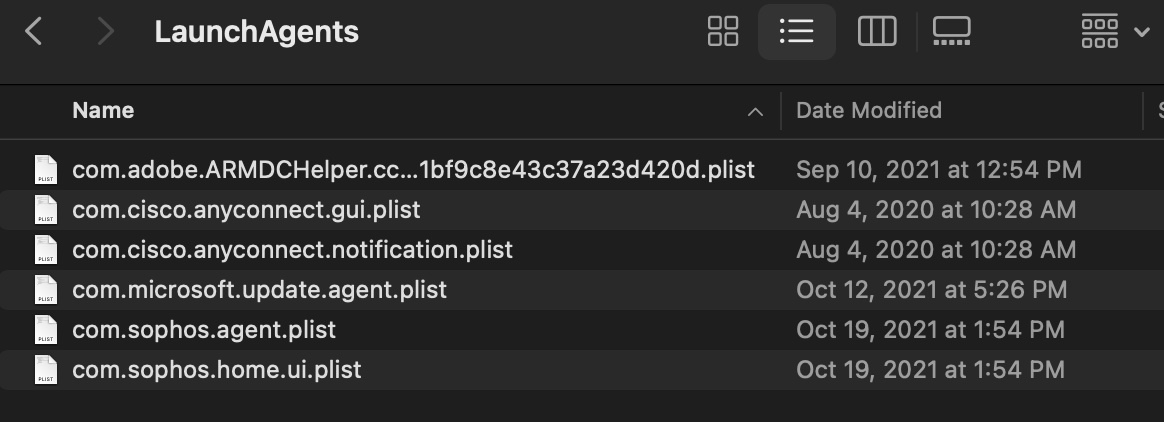This screenshot has width=1164, height=422.
Task: Select list view mode
Action: tap(796, 32)
